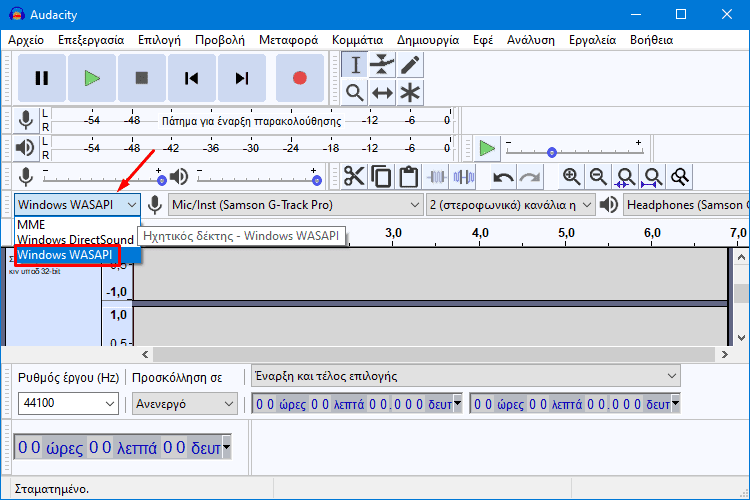Open the Επεξεργασία menu

pos(91,40)
